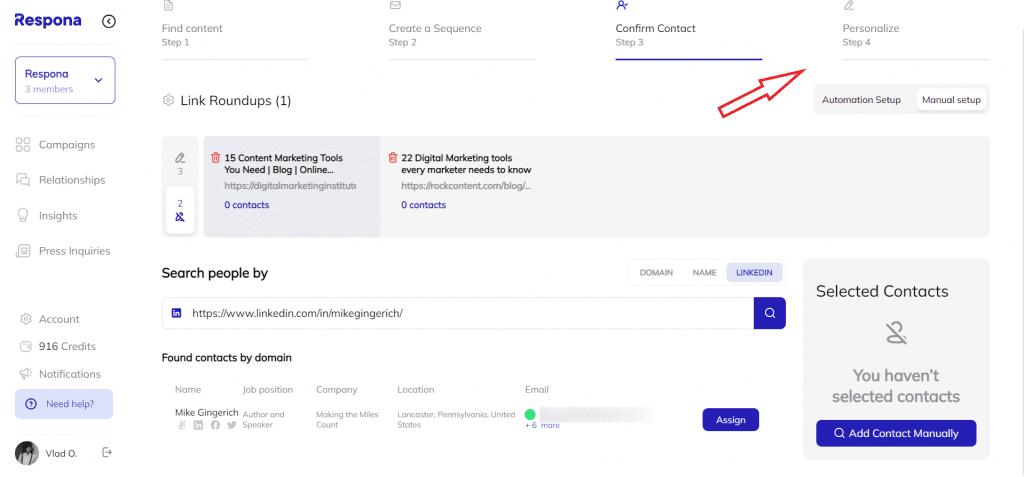The width and height of the screenshot is (1024, 477).
Task: Open Mike Gingerich's LinkedIn profile icon
Action: 199,425
